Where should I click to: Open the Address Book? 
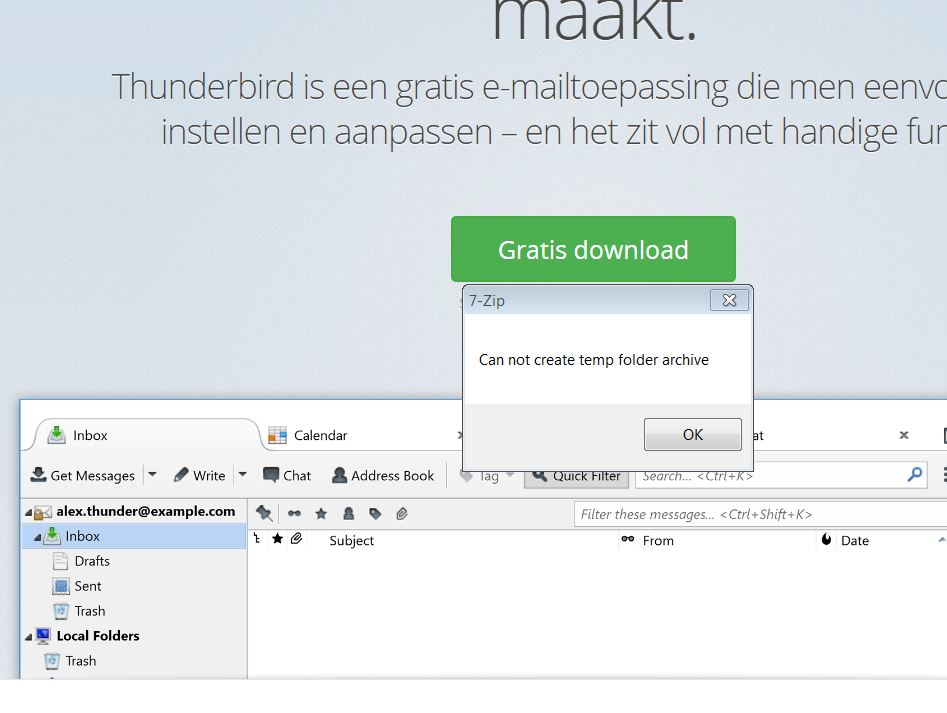(x=340, y=475)
